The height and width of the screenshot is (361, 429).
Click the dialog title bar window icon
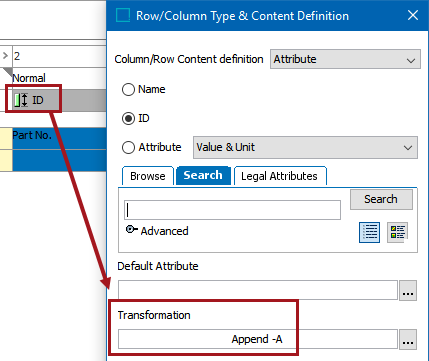pyautogui.click(x=123, y=16)
